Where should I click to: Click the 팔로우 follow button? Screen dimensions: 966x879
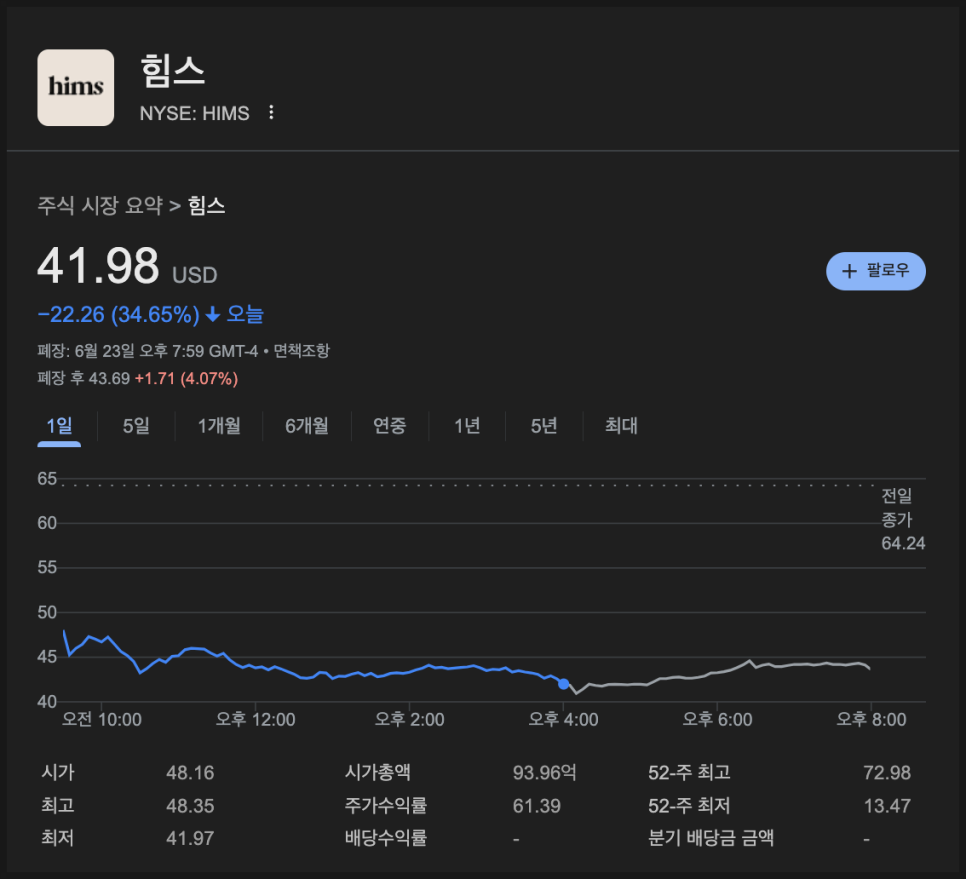[x=875, y=271]
